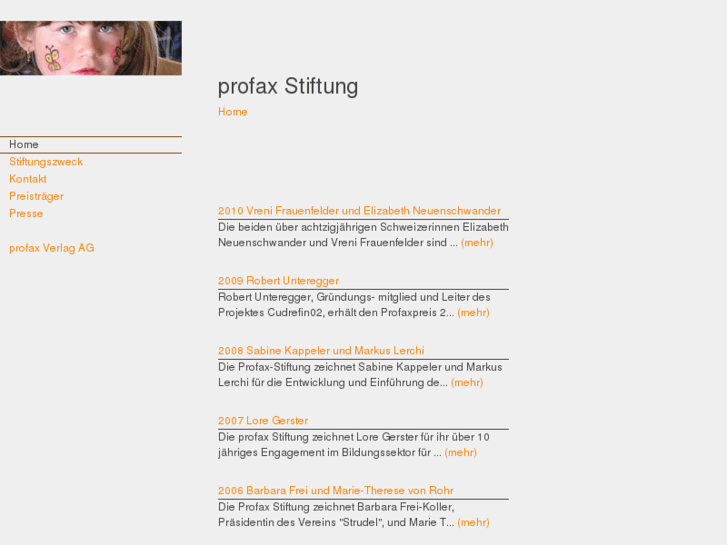Click mehr after Bildungssektor text
727x545 pixels.
460,452
